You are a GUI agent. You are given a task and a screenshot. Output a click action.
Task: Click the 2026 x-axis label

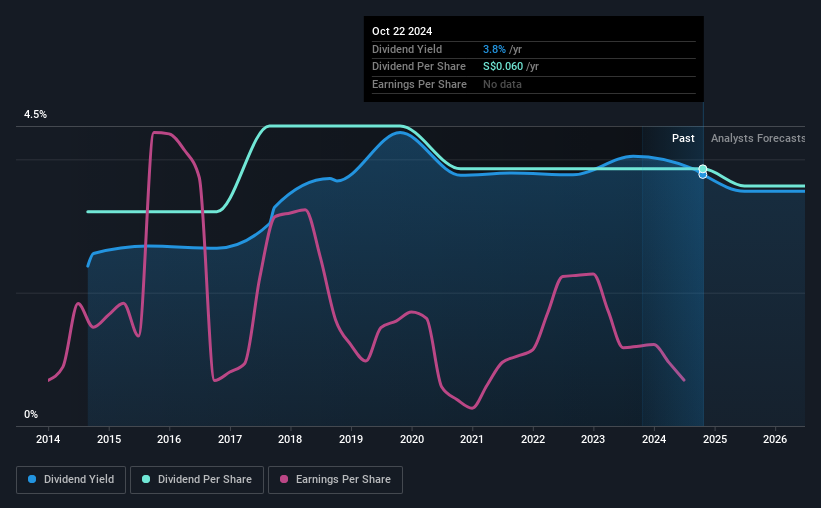(775, 439)
